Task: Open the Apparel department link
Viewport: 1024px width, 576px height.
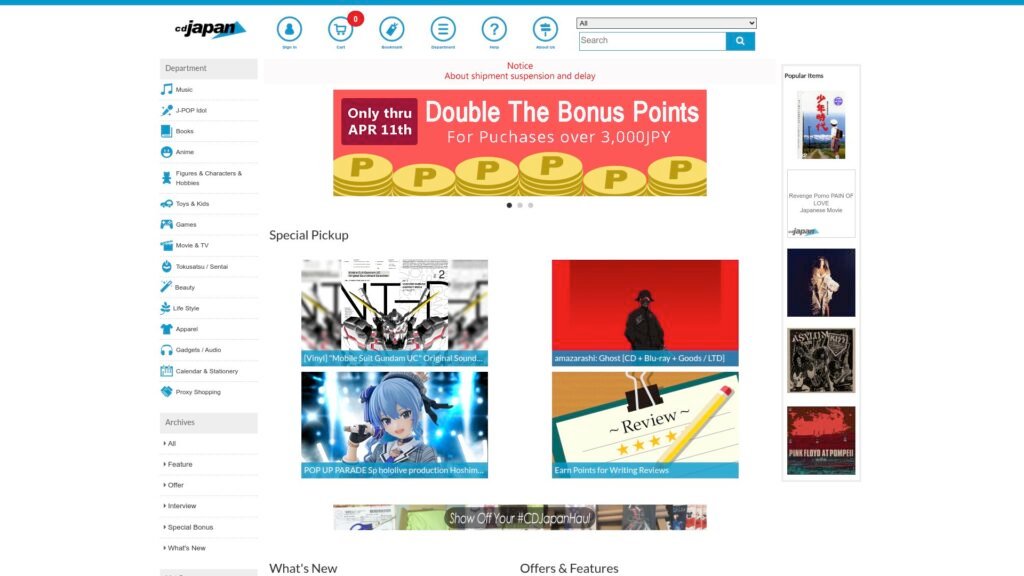Action: [x=187, y=329]
